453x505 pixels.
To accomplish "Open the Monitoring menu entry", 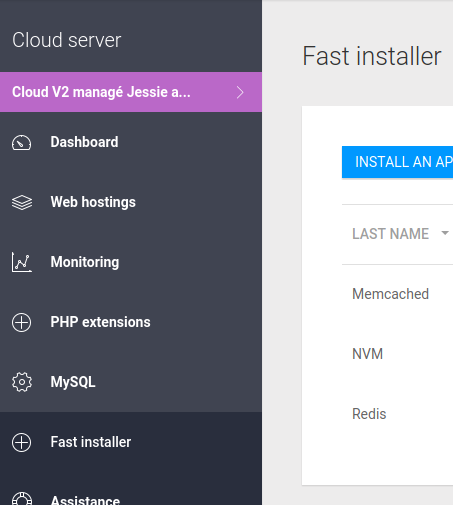I will [131, 262].
